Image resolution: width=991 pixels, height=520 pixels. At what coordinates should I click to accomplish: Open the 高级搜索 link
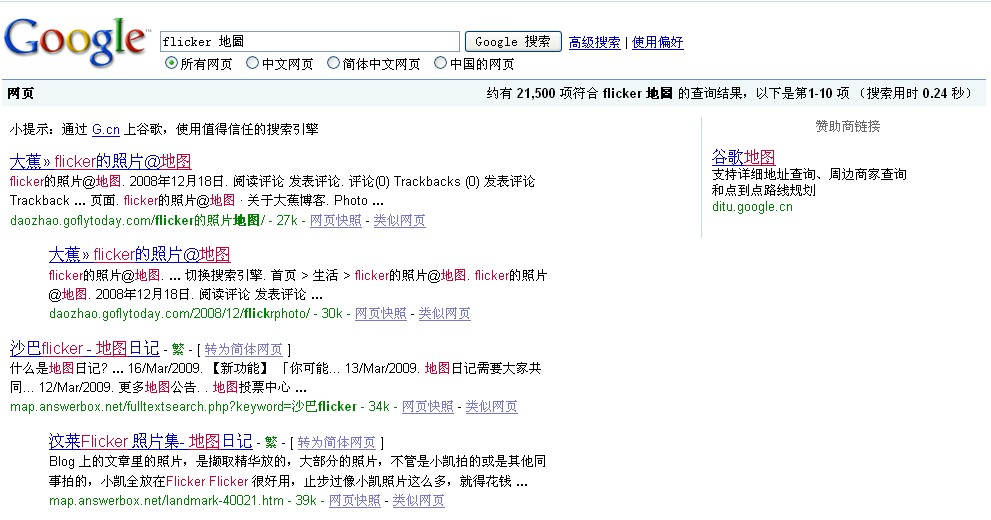[594, 42]
